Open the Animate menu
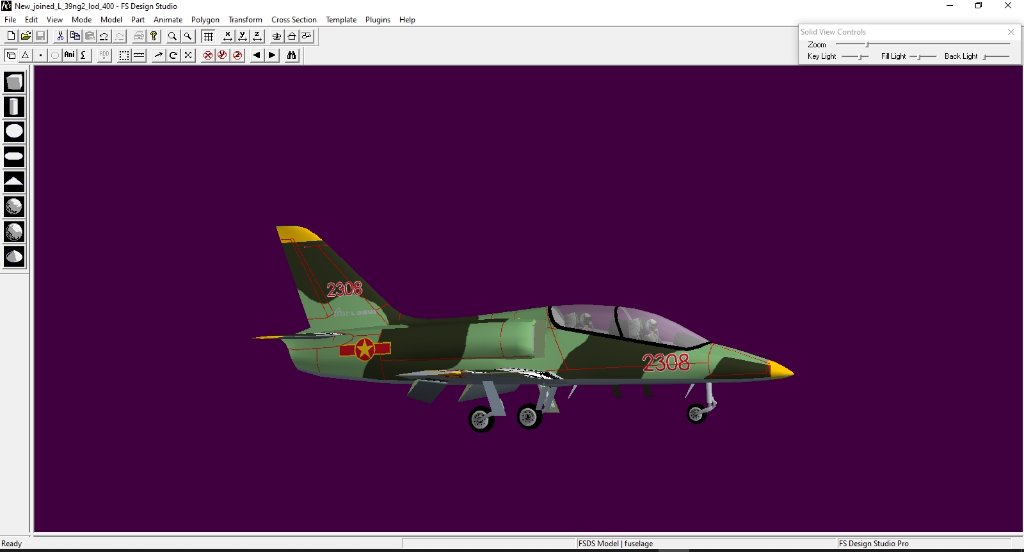 pos(168,20)
